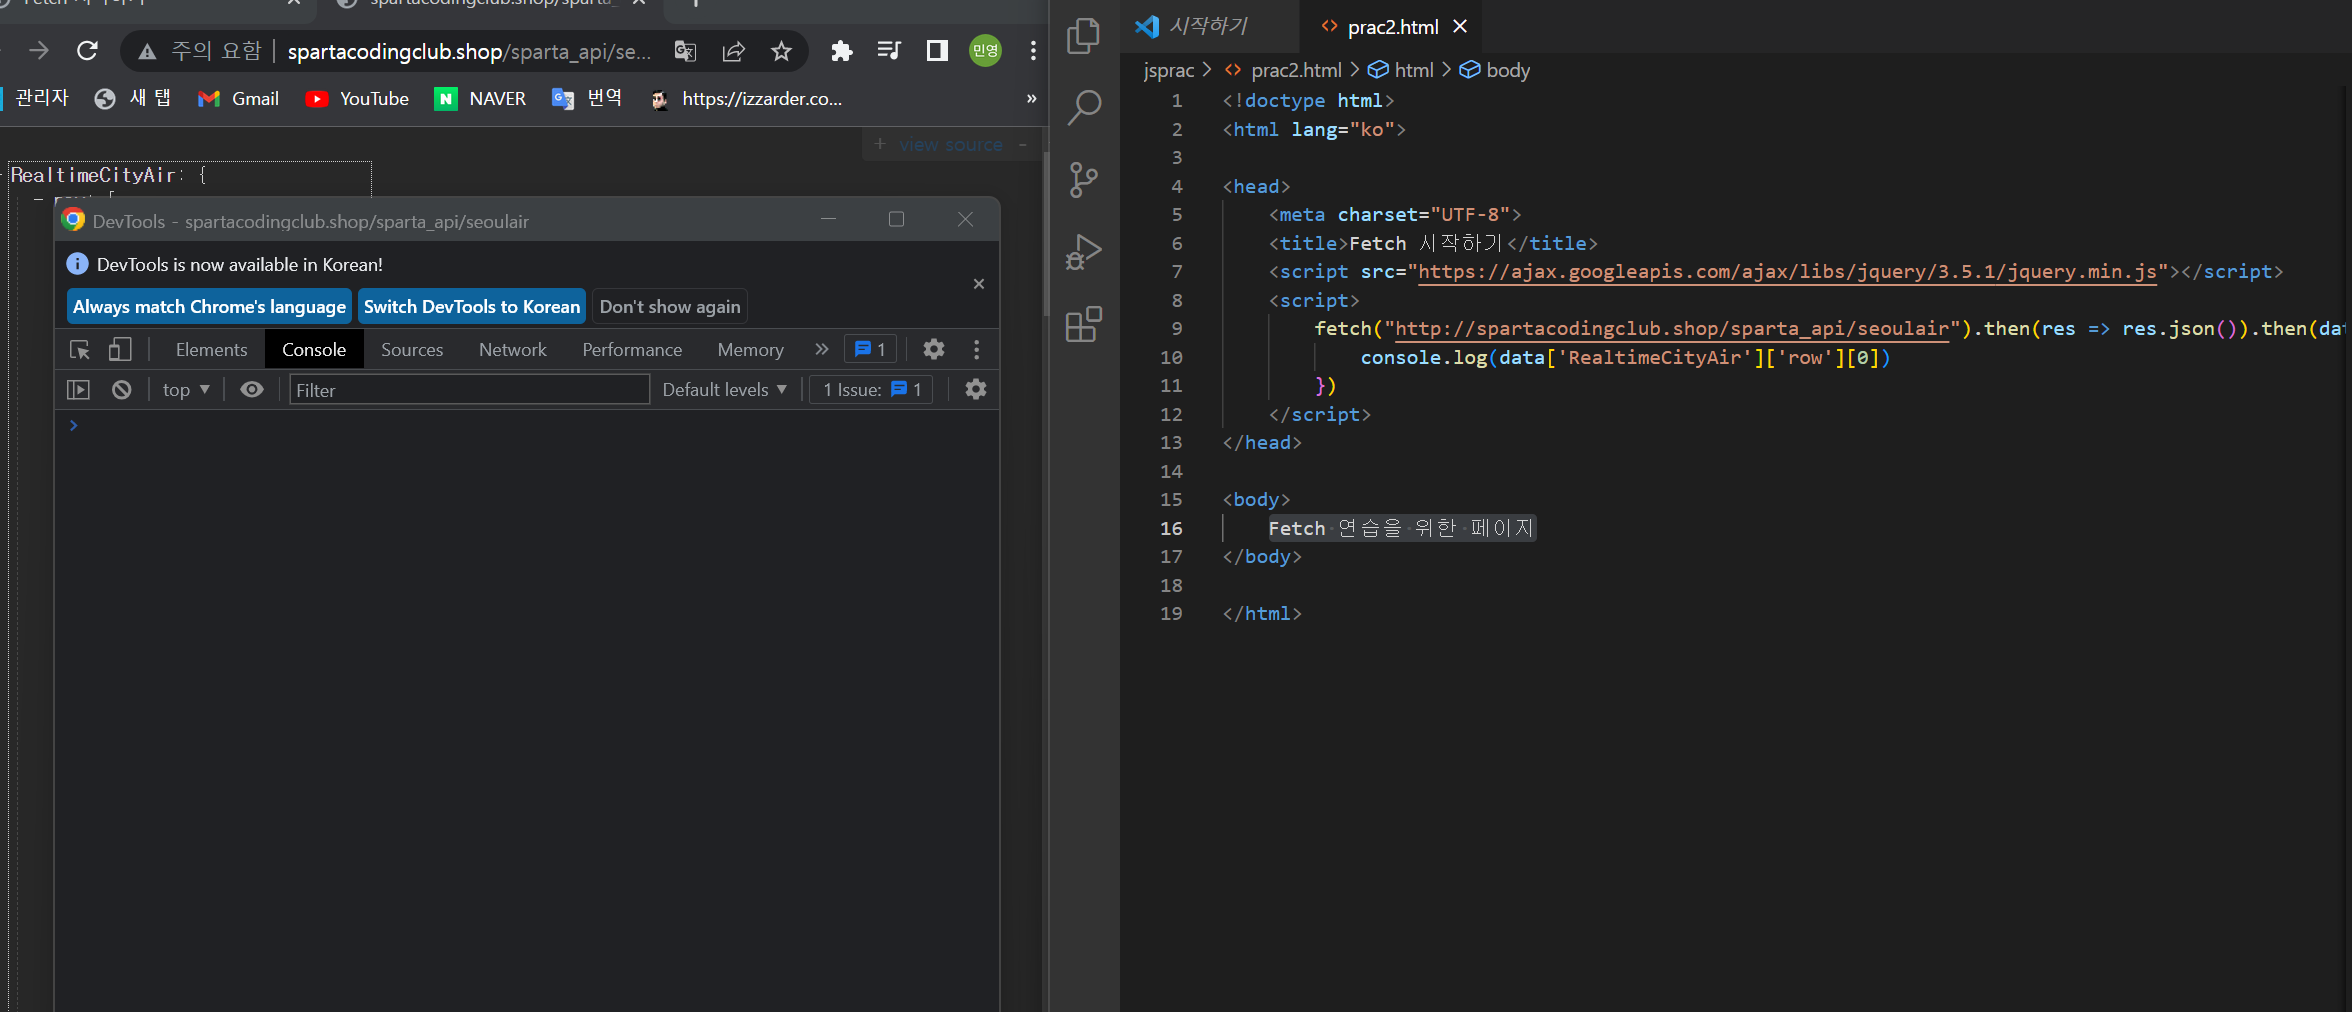Click Always match Chrome's language
This screenshot has height=1012, width=2352.
(x=209, y=307)
